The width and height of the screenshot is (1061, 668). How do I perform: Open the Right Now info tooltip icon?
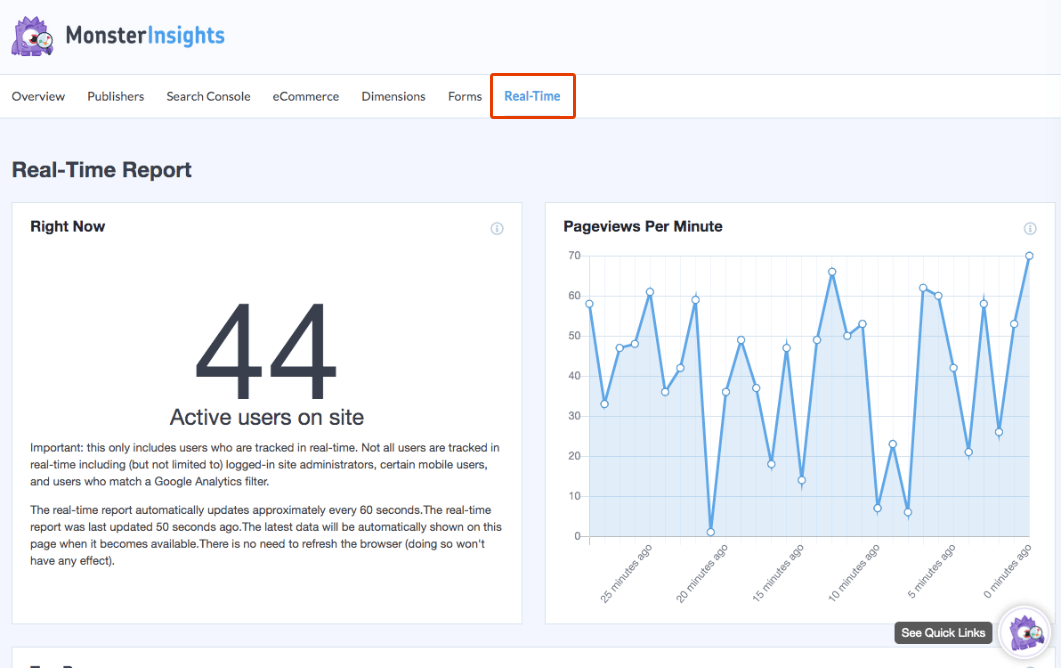(497, 228)
